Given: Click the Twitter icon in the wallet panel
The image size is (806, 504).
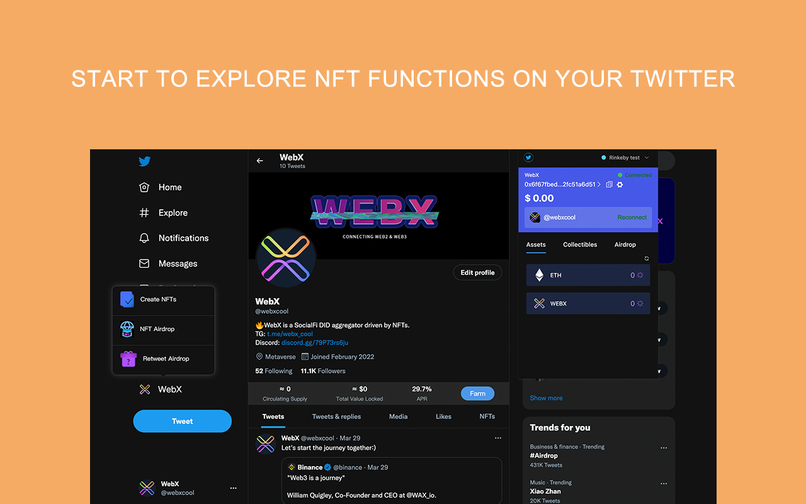Looking at the screenshot, I should pyautogui.click(x=528, y=157).
